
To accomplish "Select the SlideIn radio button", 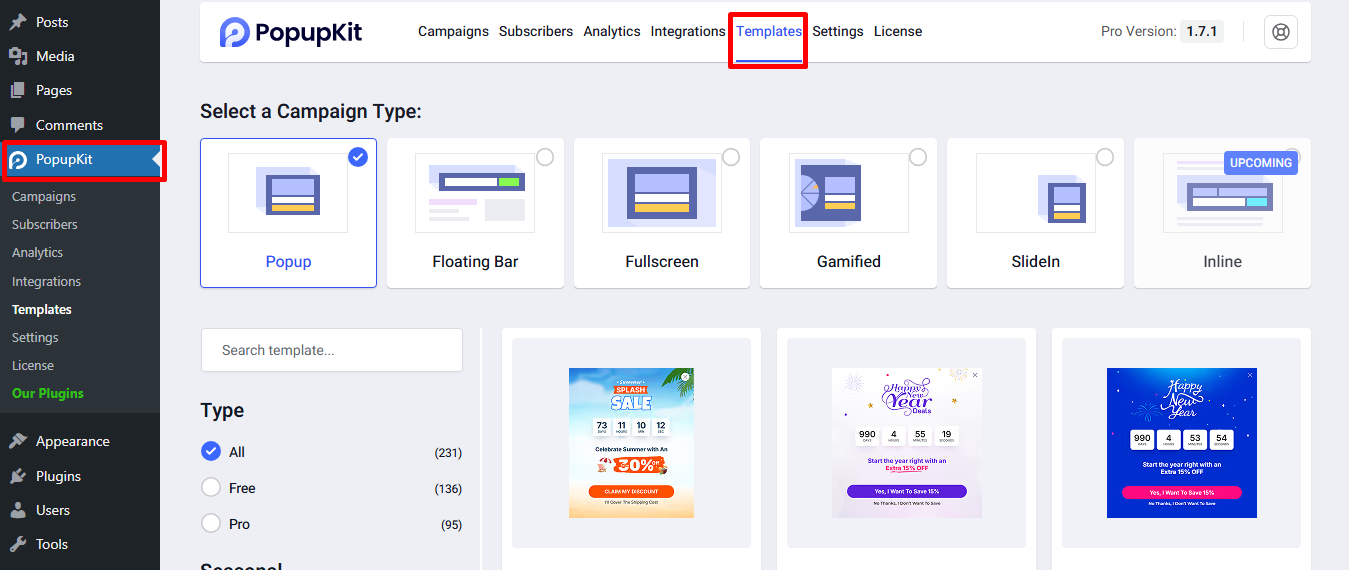I will tap(1105, 157).
